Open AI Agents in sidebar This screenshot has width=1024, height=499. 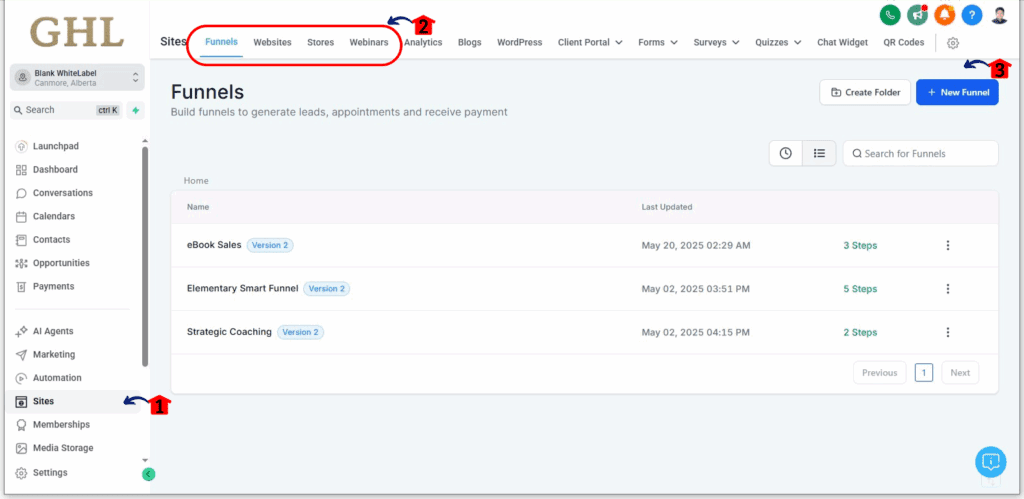click(53, 331)
